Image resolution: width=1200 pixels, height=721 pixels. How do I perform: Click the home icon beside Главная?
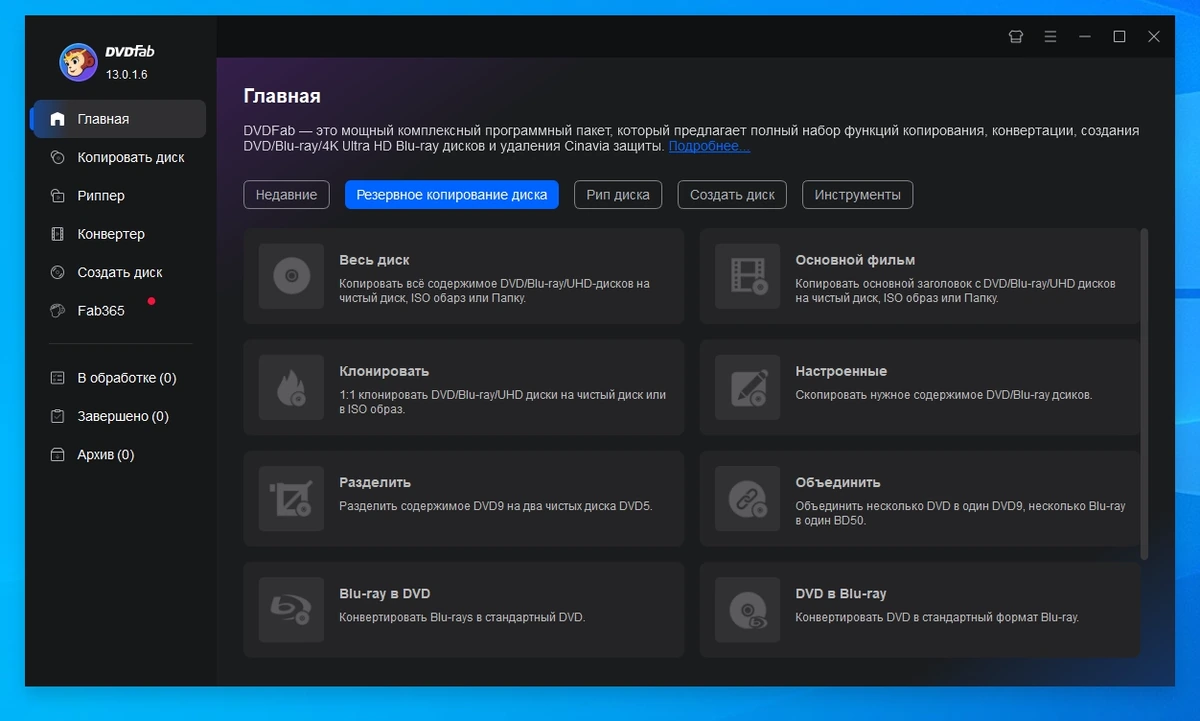tap(57, 119)
